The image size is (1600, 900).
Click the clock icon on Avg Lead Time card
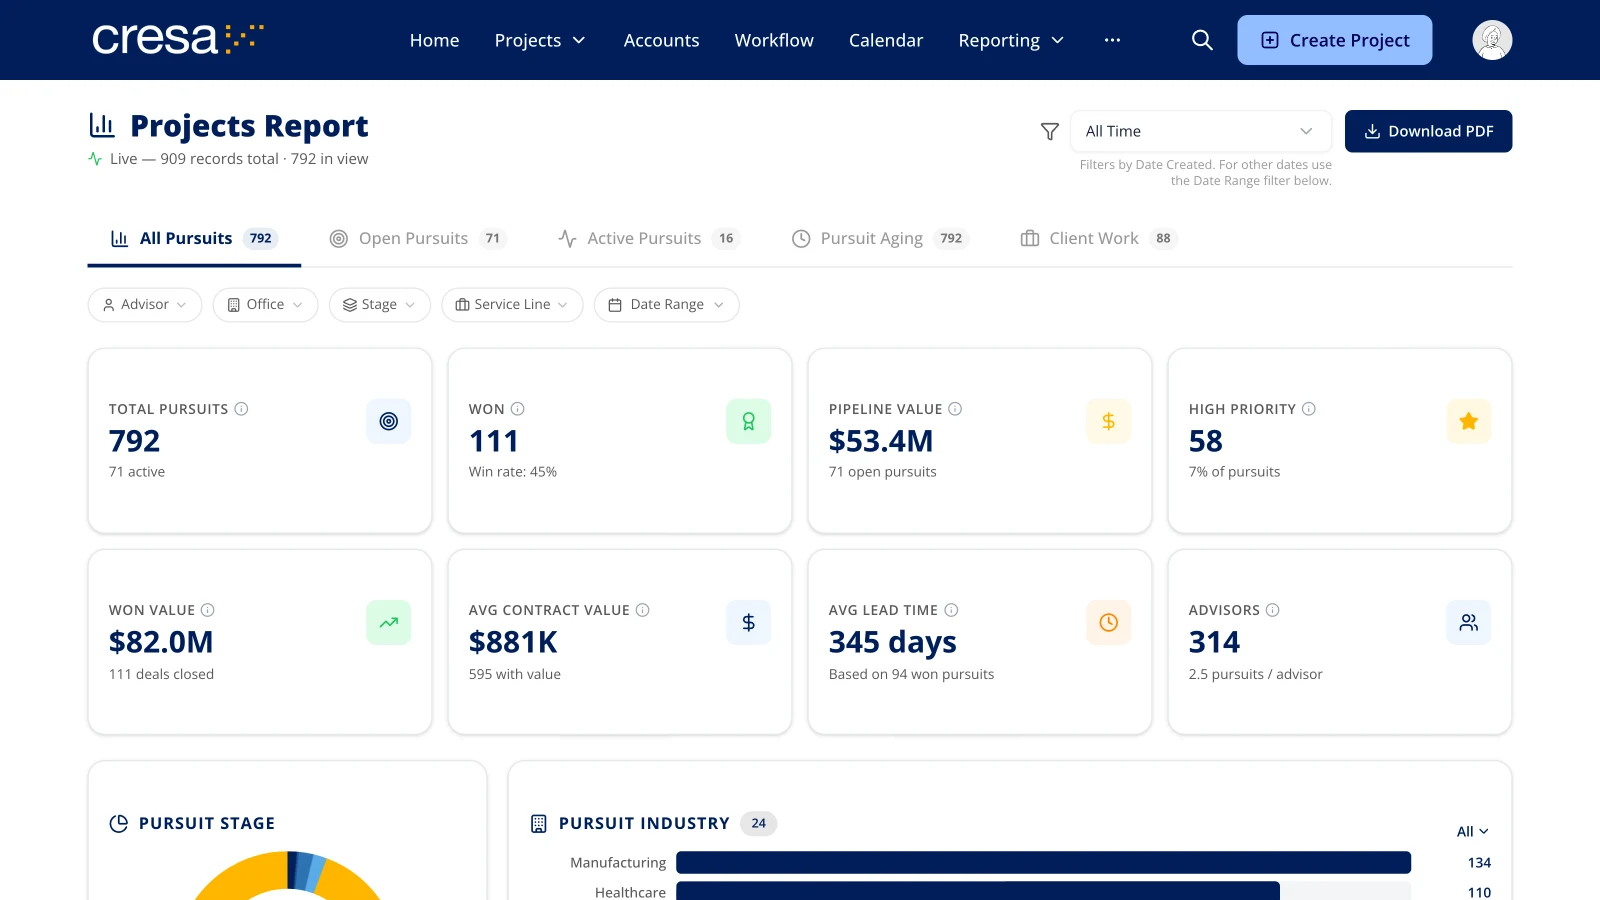coord(1109,623)
